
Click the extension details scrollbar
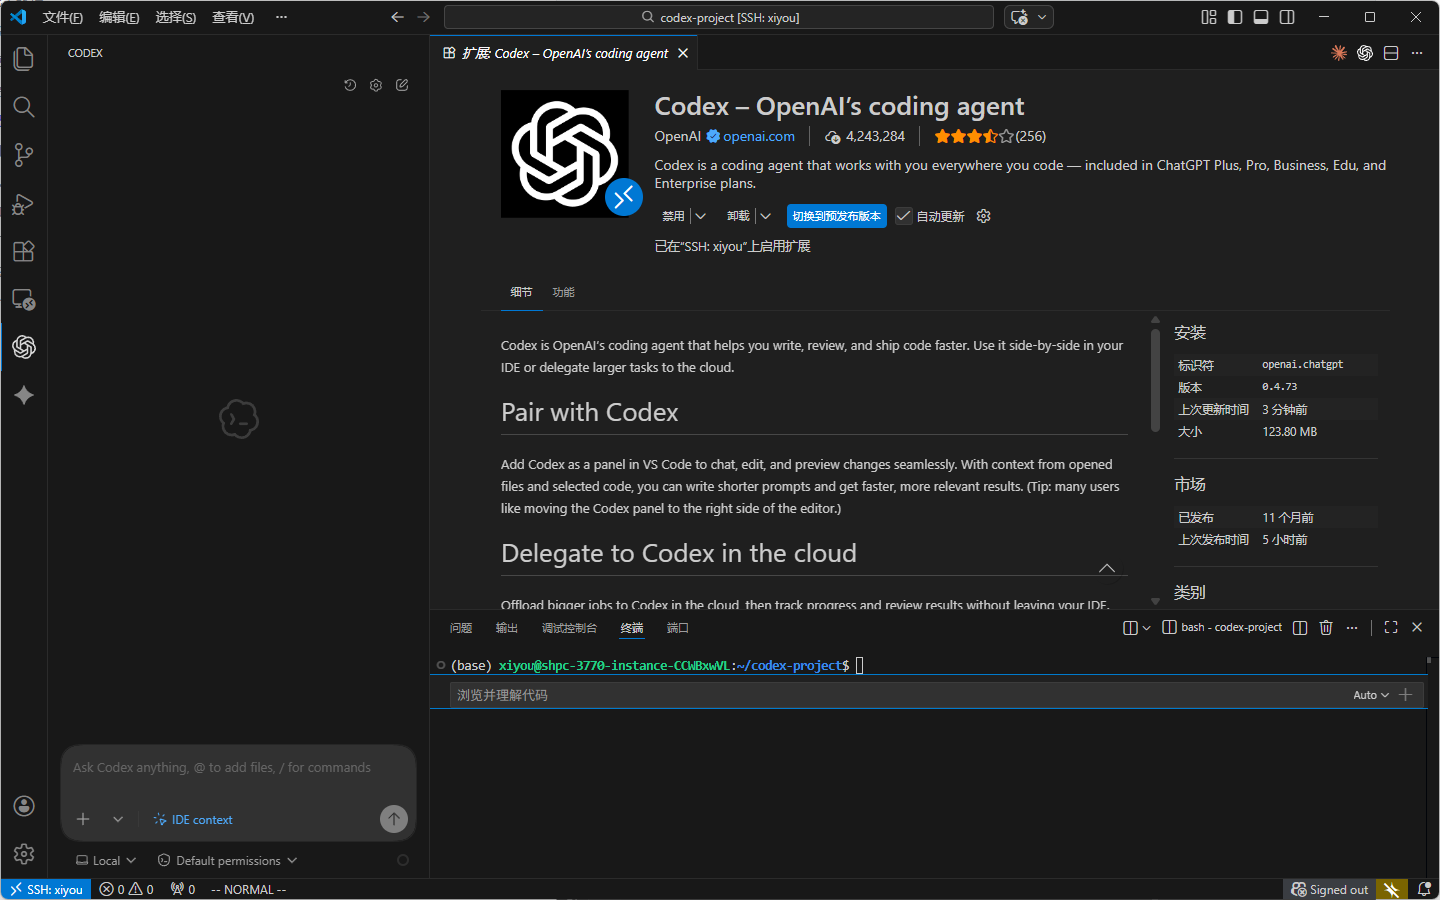[x=1156, y=380]
